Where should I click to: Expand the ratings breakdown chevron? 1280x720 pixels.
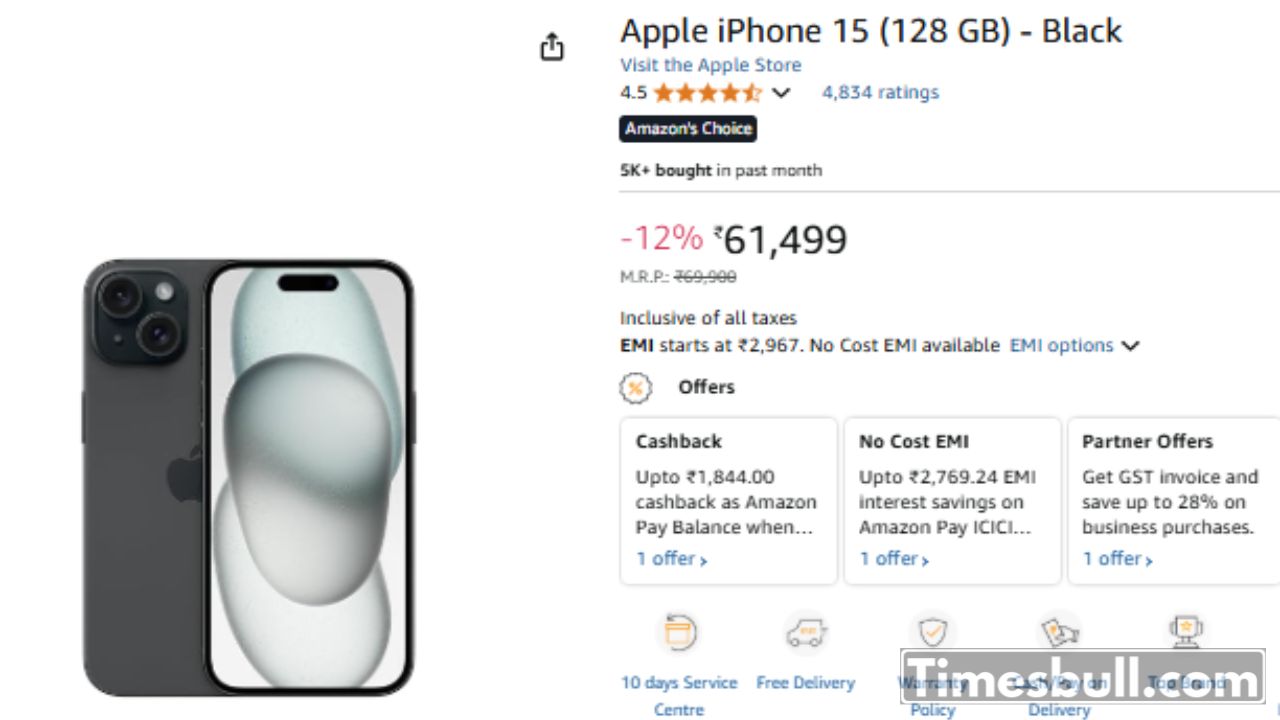781,93
